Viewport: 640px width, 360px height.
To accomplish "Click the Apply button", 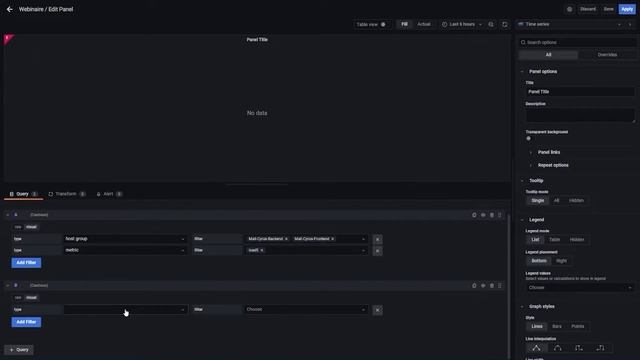I will 627,9.
